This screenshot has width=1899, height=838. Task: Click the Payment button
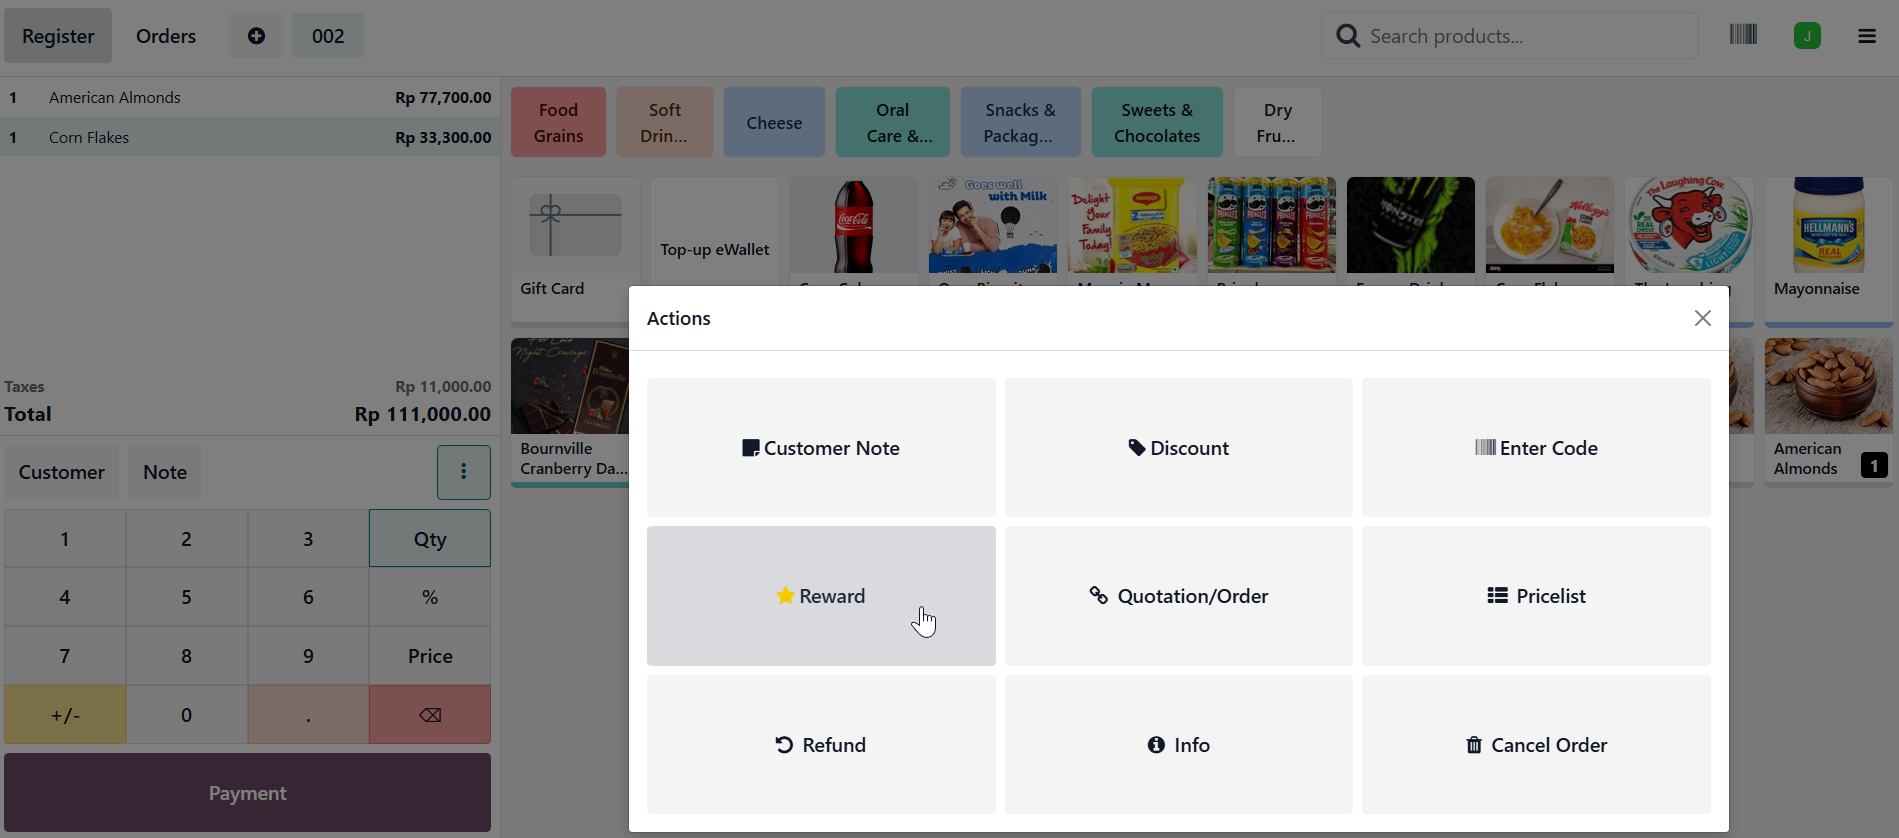pyautogui.click(x=247, y=793)
